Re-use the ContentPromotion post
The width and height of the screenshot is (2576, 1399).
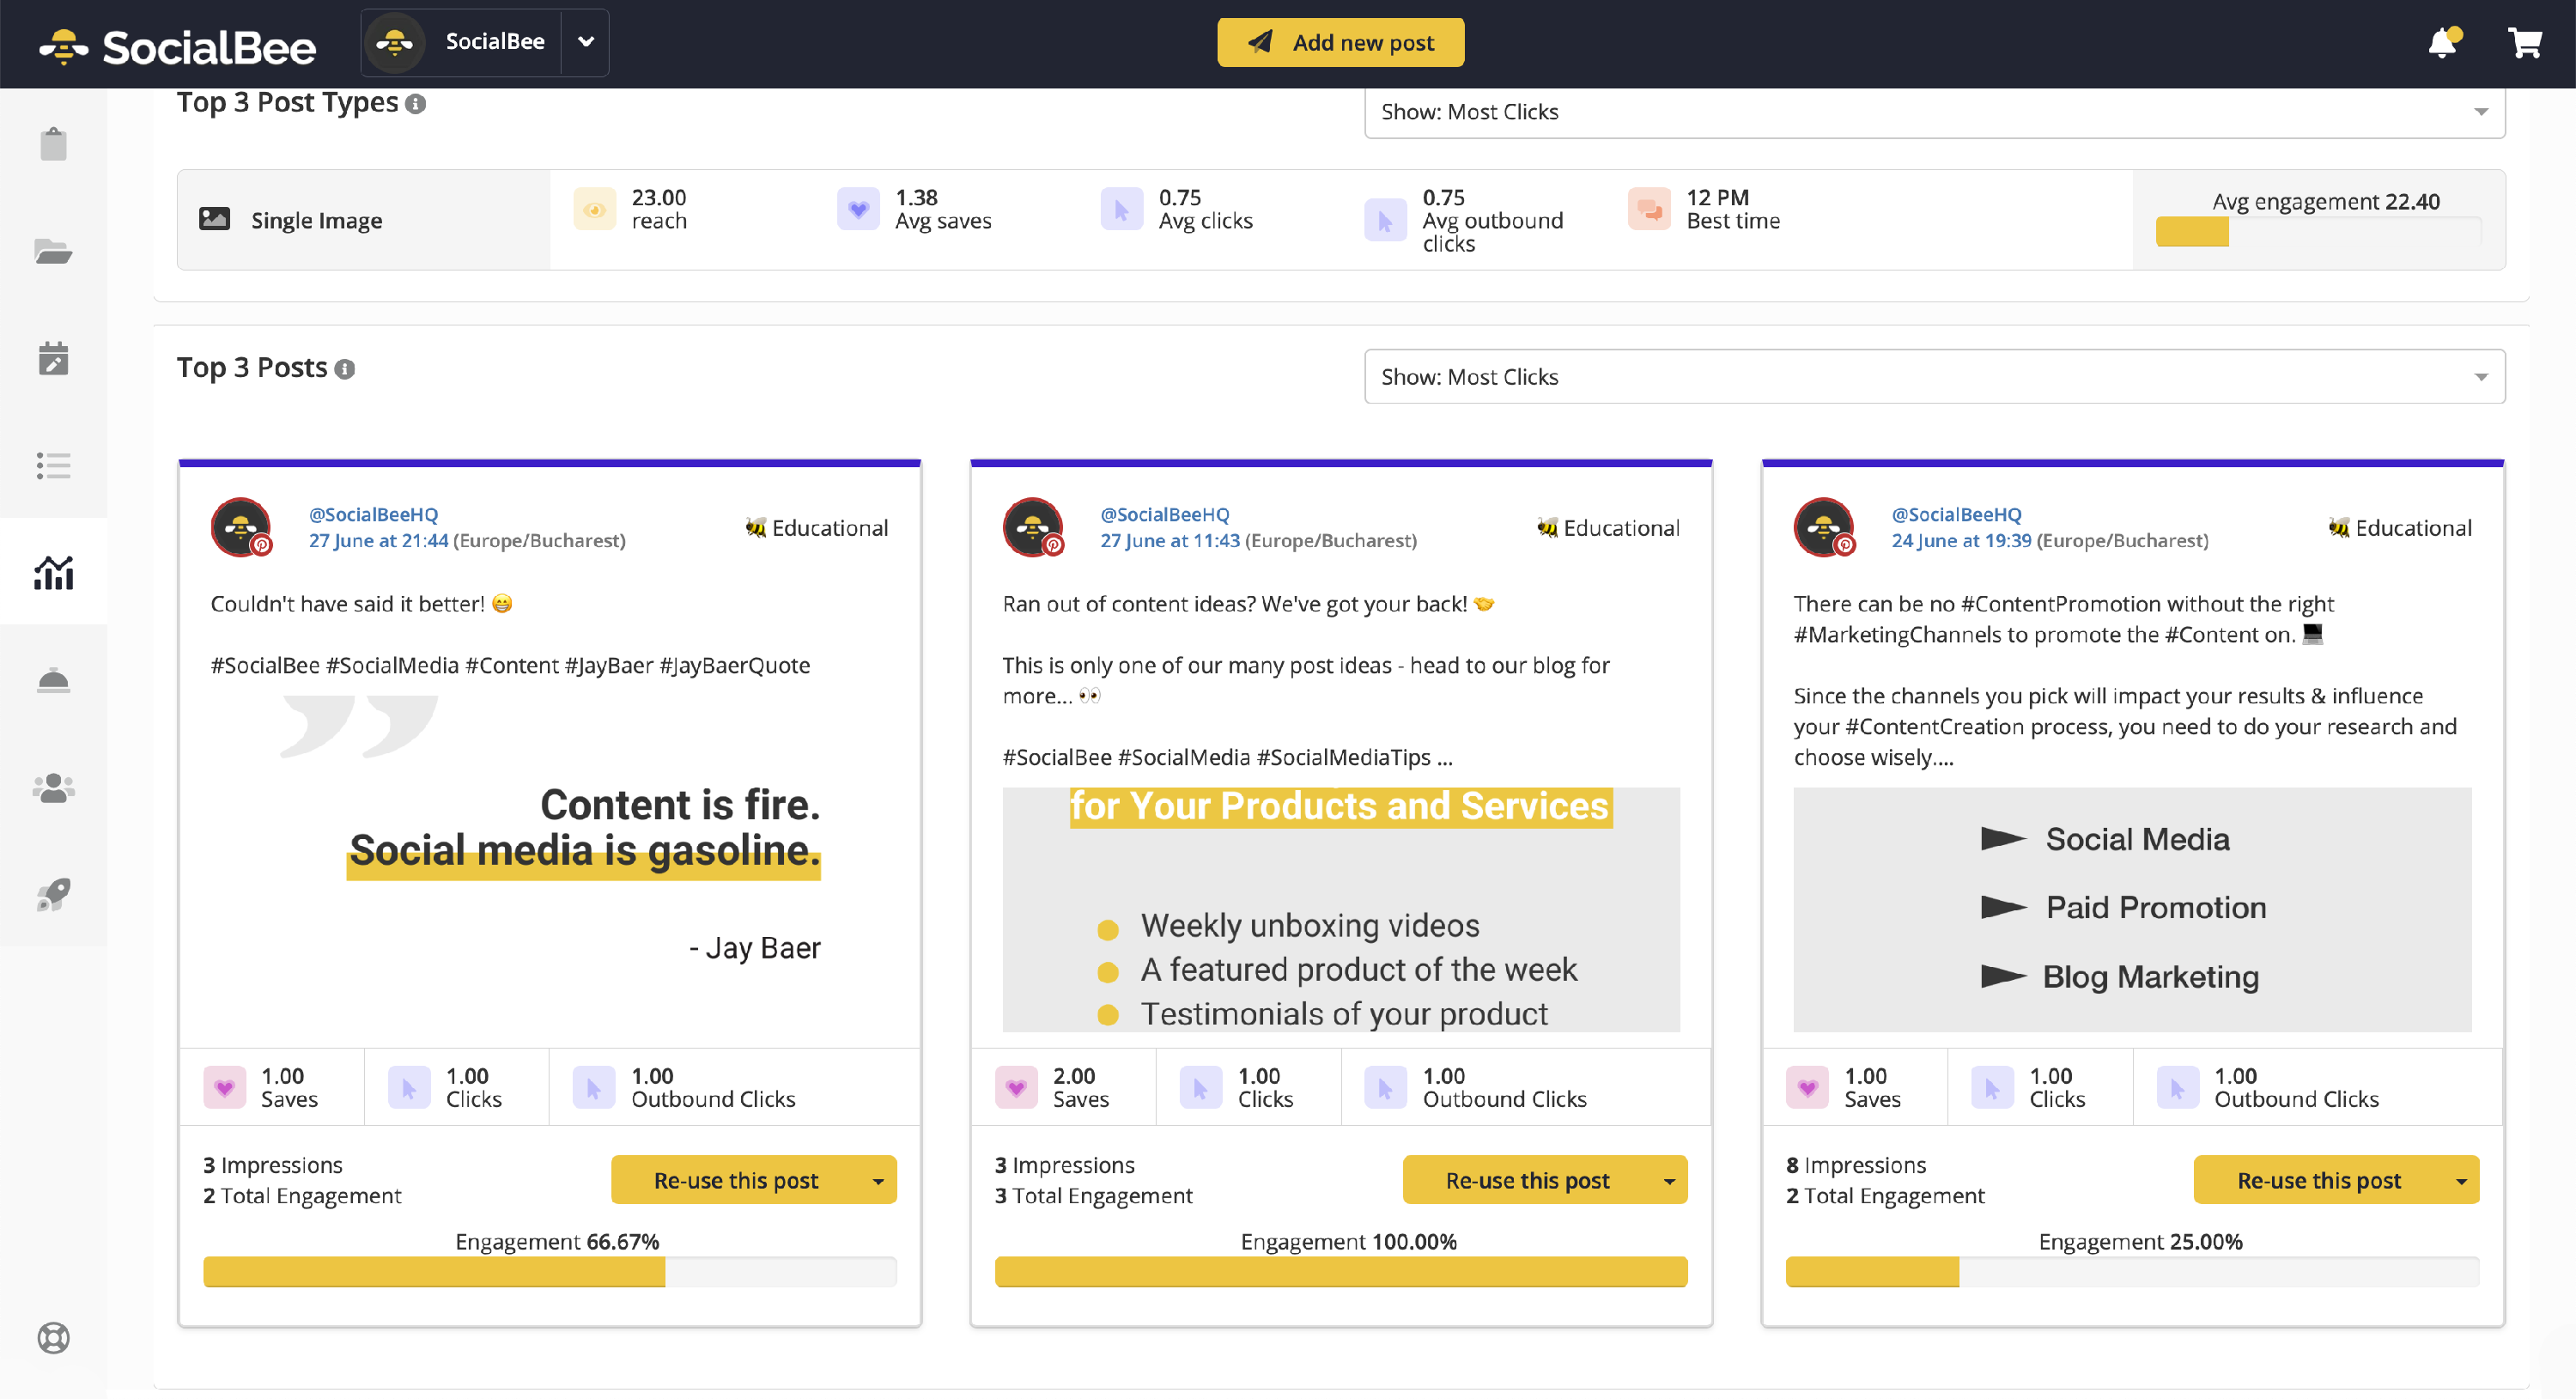(x=2318, y=1180)
